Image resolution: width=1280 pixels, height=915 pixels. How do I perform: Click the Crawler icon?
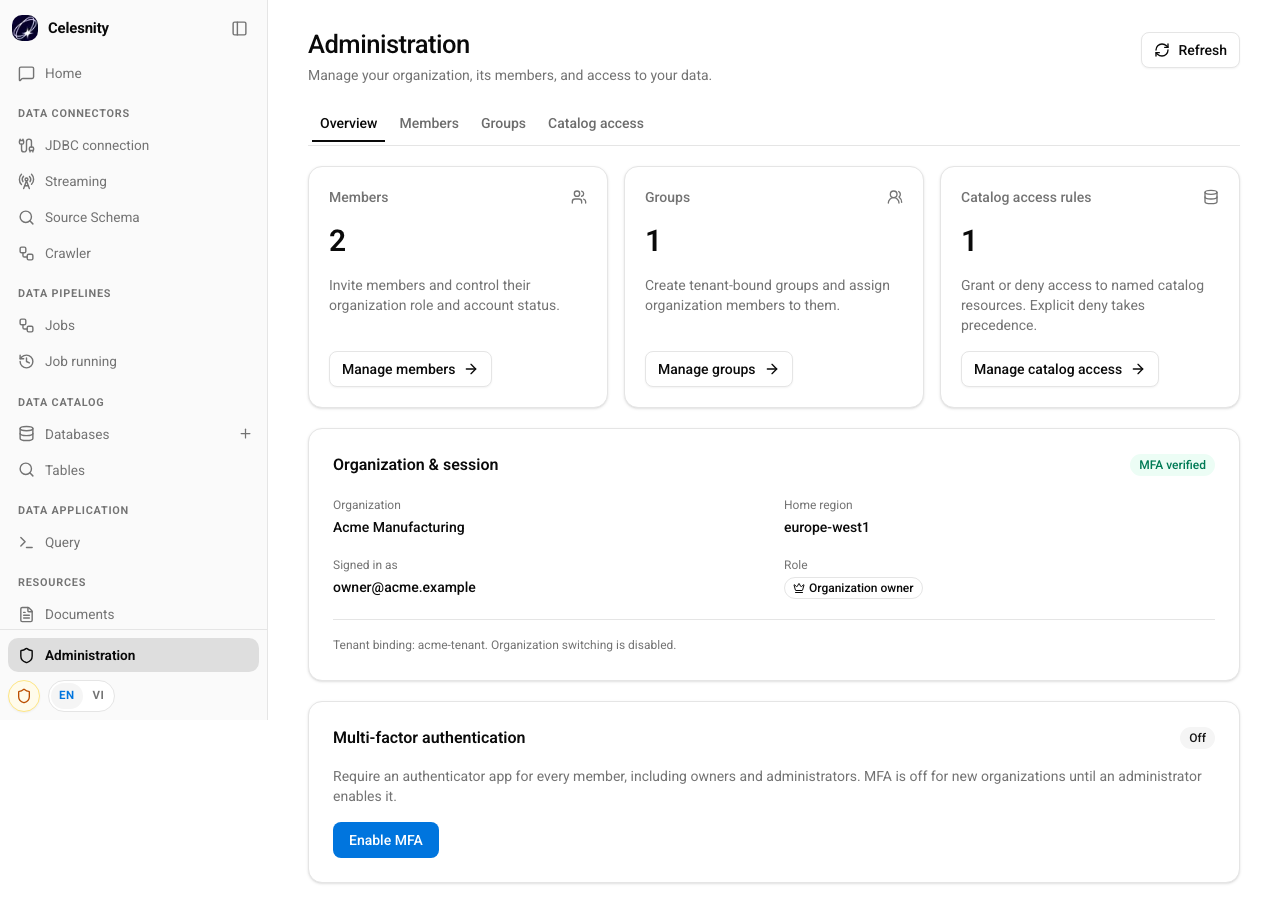click(27, 253)
